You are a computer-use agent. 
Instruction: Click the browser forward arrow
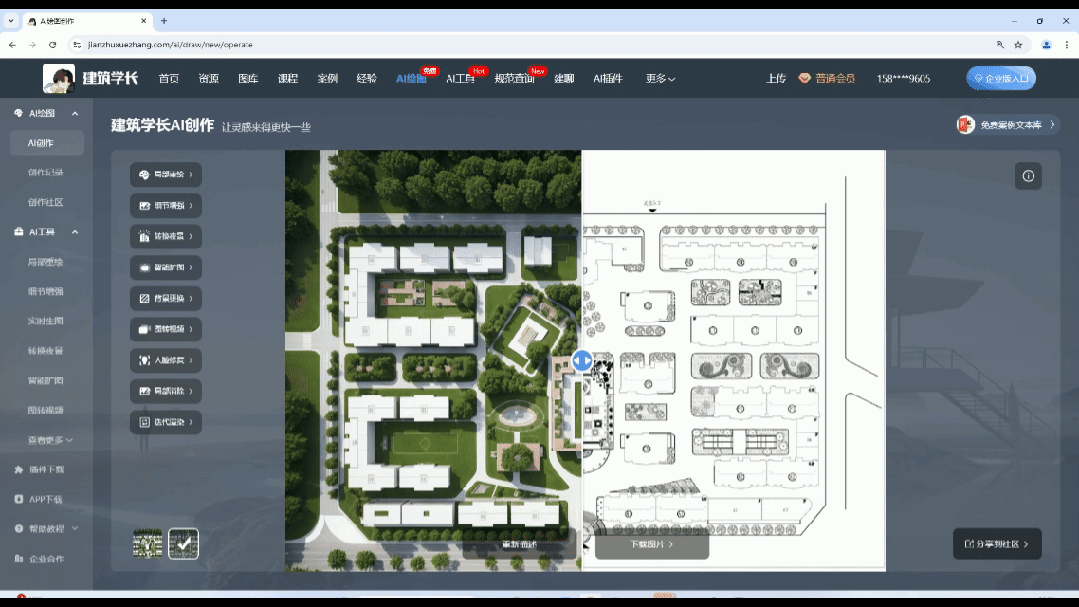tap(32, 45)
